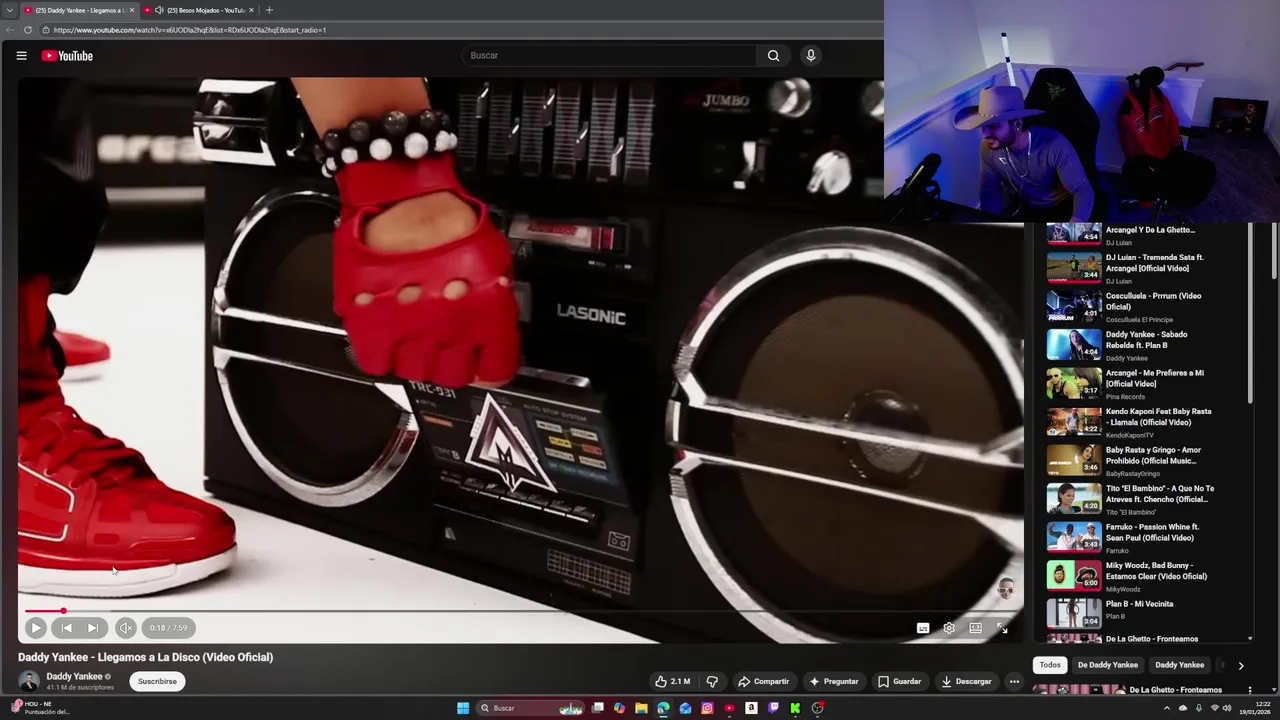Show more filter chips with arrow

point(1241,665)
